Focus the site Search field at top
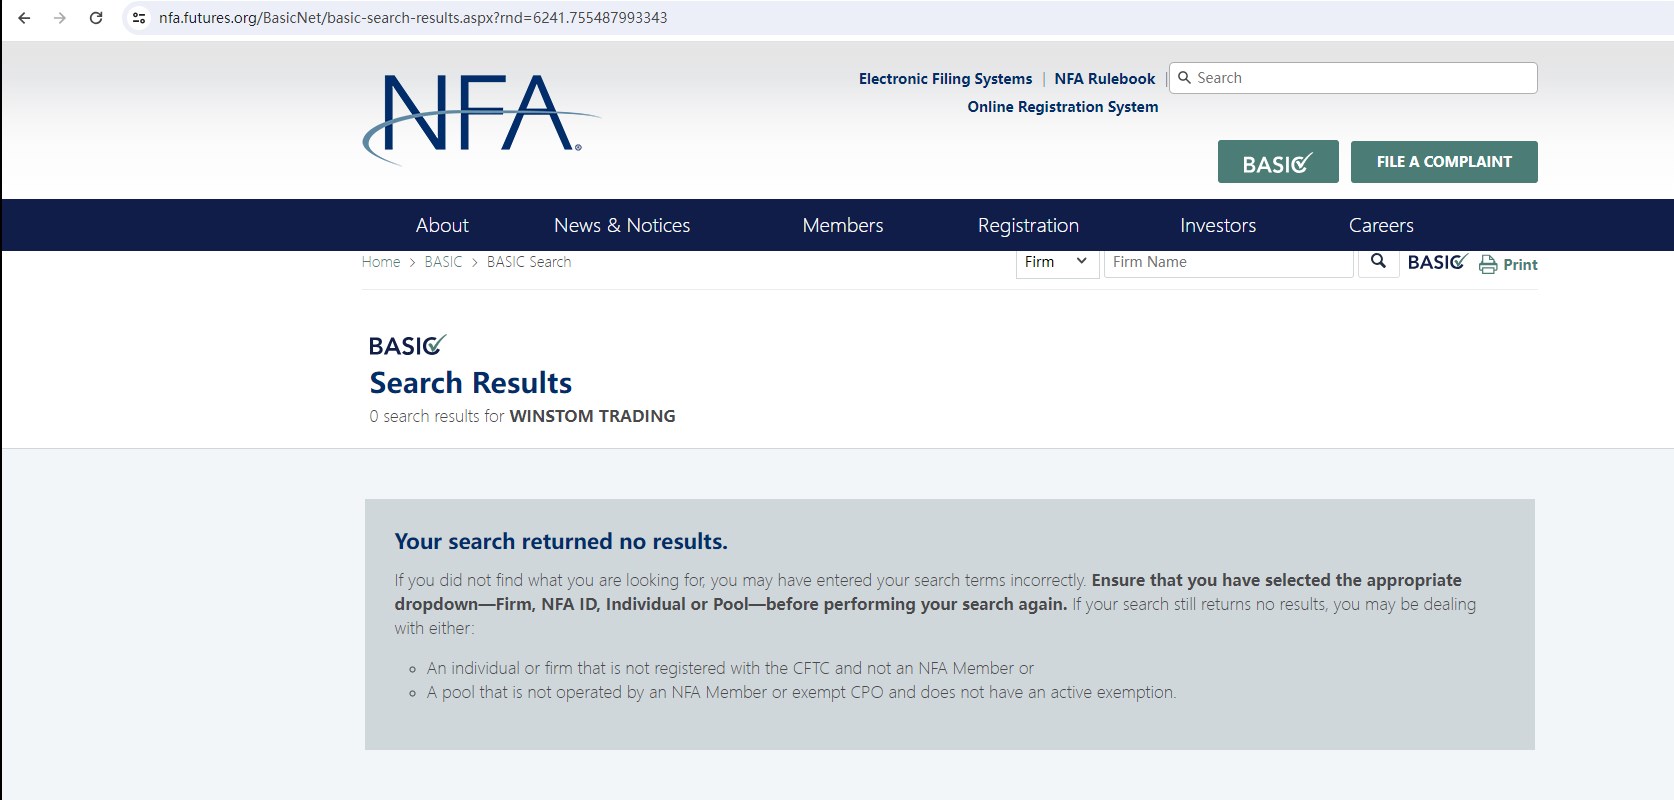 1353,78
